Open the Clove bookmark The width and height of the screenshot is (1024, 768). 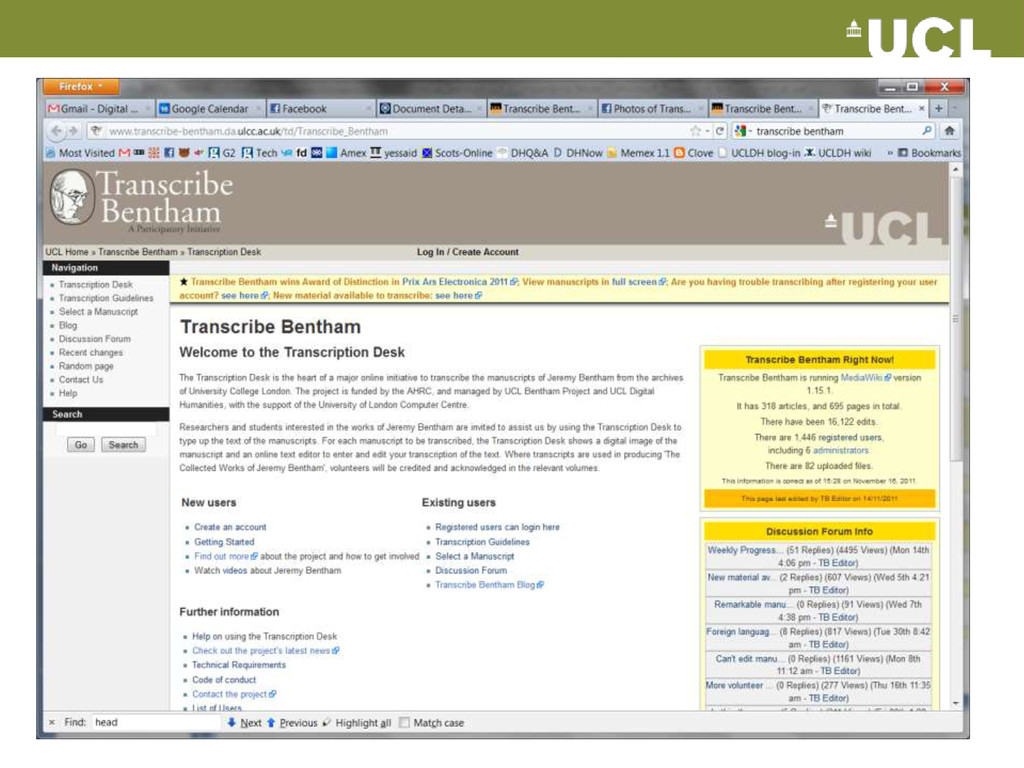(x=694, y=153)
